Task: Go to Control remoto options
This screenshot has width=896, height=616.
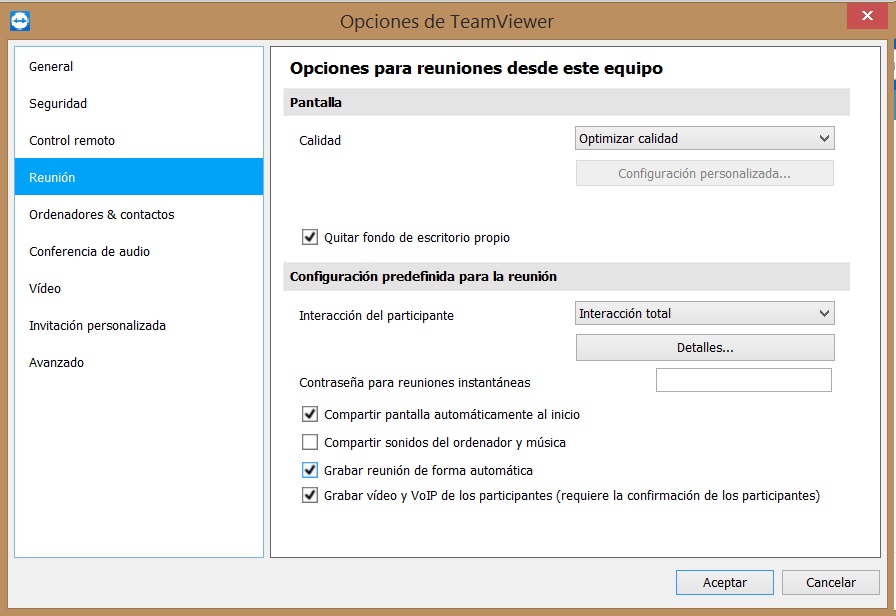Action: coord(72,141)
